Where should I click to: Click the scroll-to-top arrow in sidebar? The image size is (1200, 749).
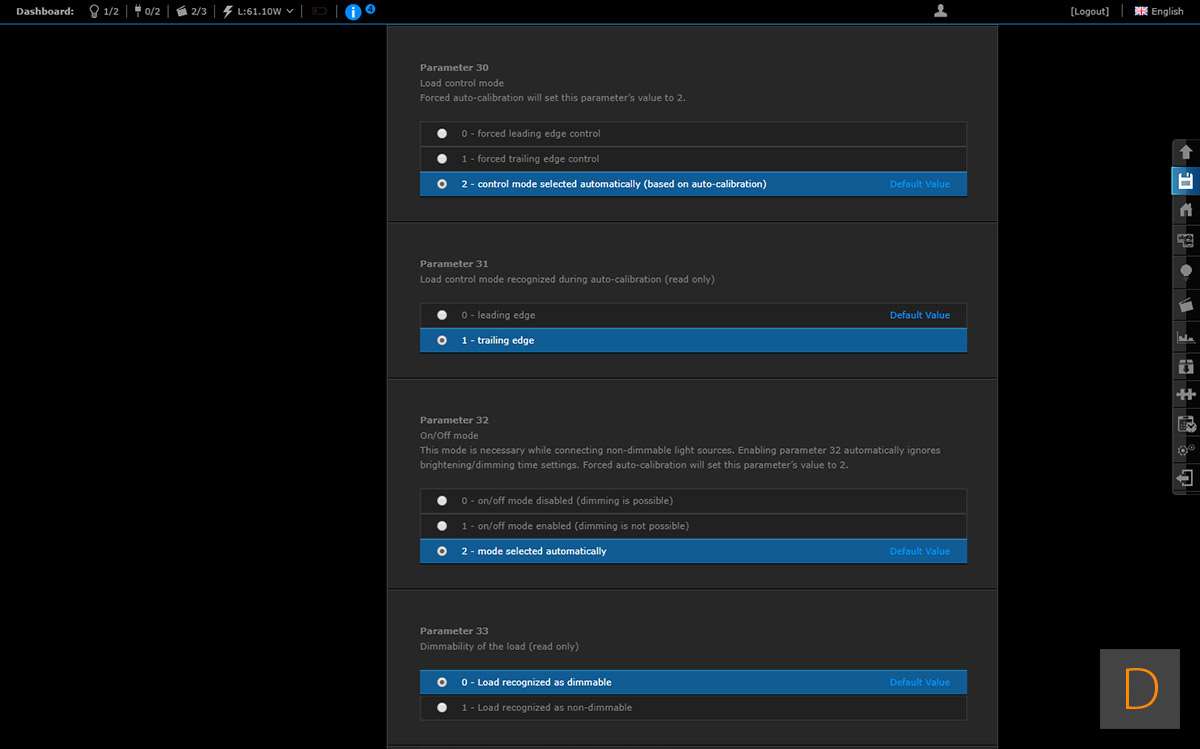tap(1186, 152)
